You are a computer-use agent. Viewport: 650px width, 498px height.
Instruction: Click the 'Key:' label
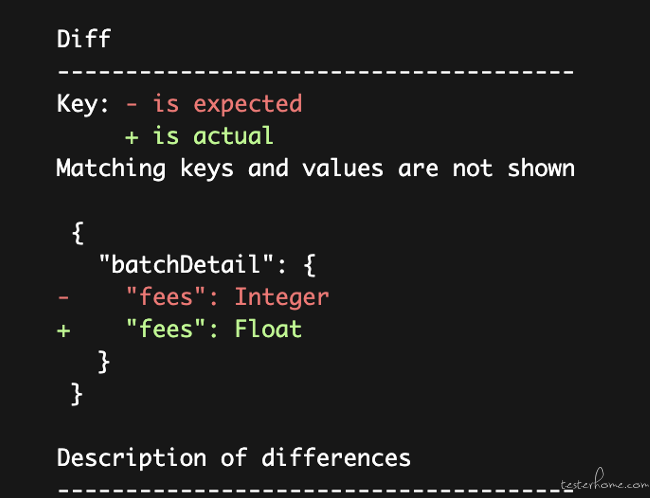click(82, 104)
